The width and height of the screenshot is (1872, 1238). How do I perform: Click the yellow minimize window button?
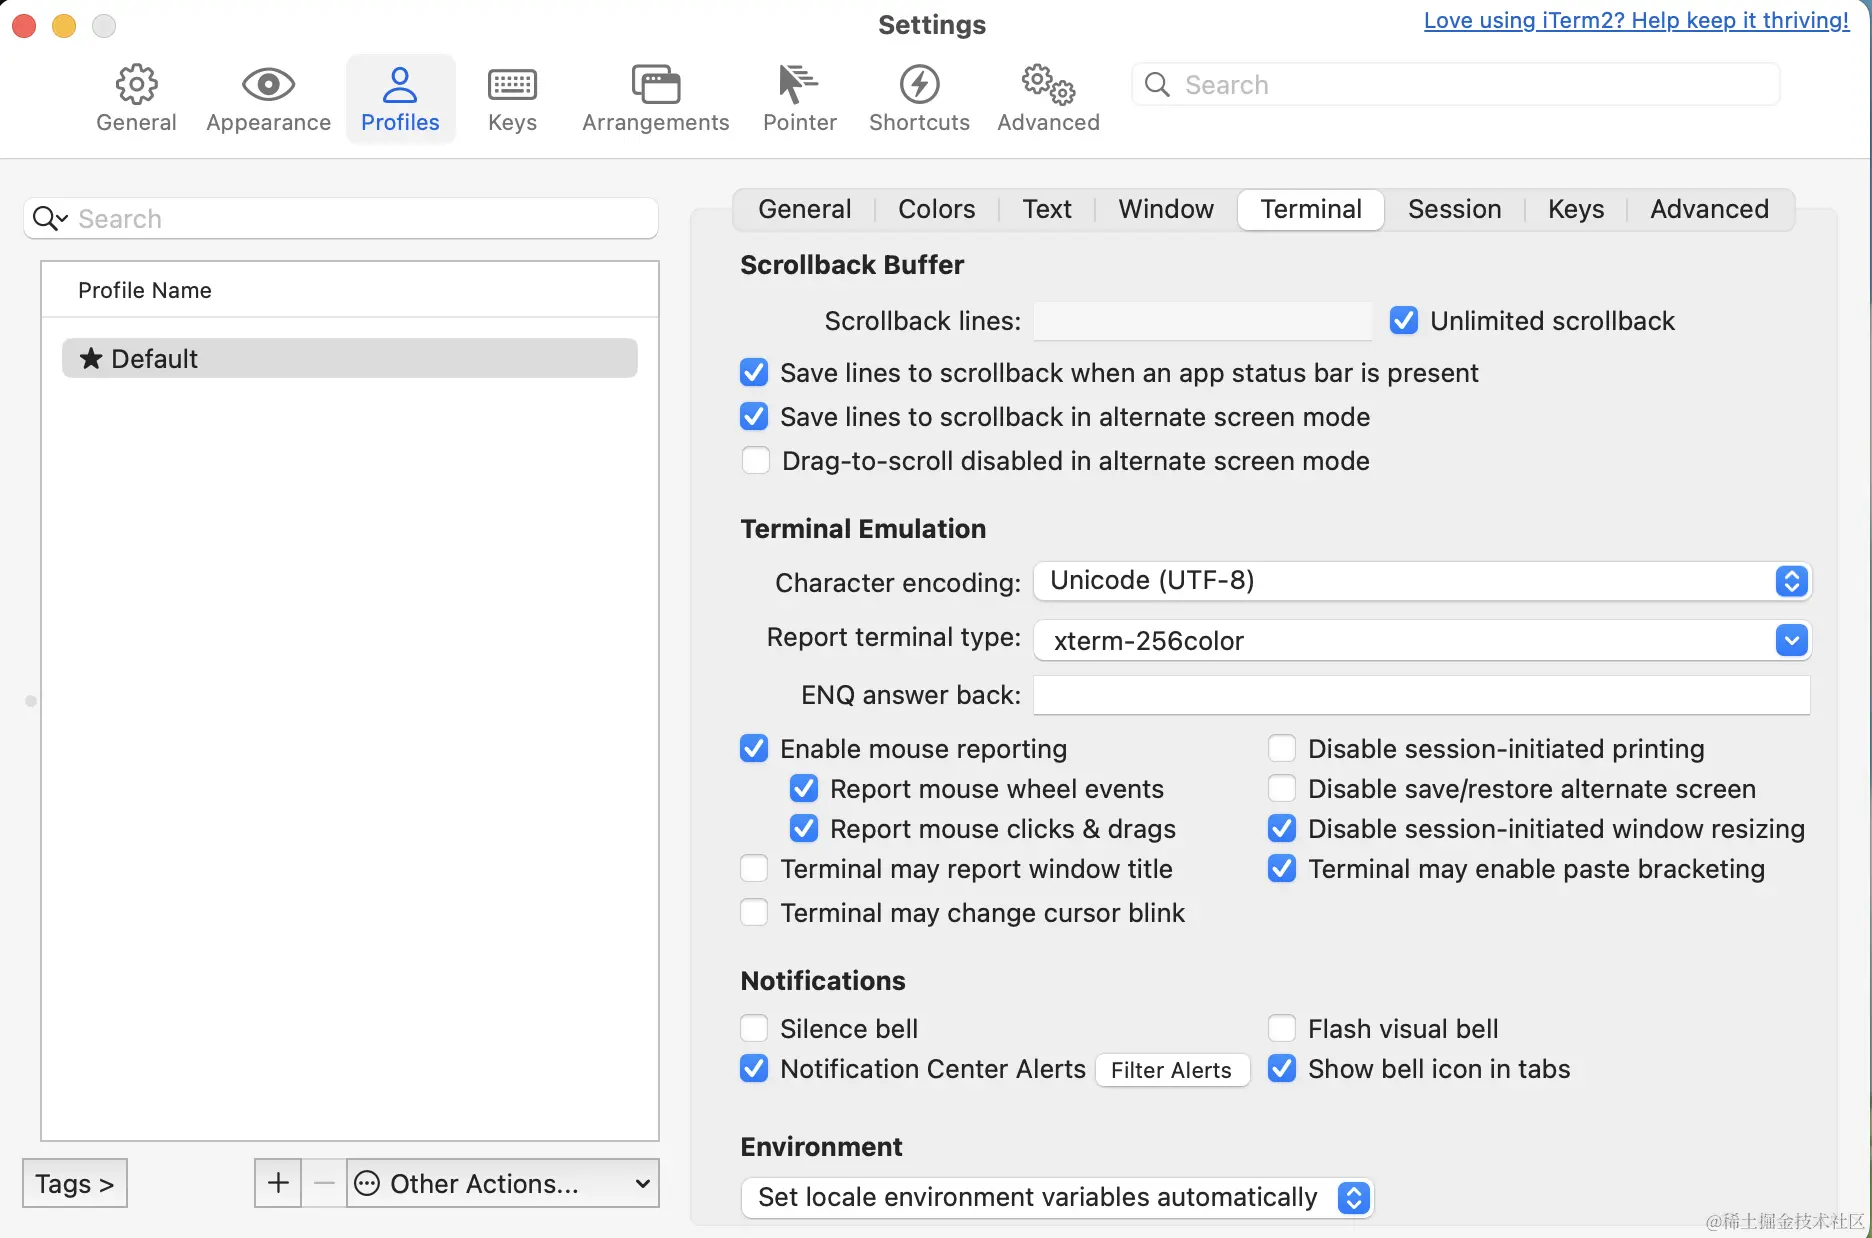64,25
